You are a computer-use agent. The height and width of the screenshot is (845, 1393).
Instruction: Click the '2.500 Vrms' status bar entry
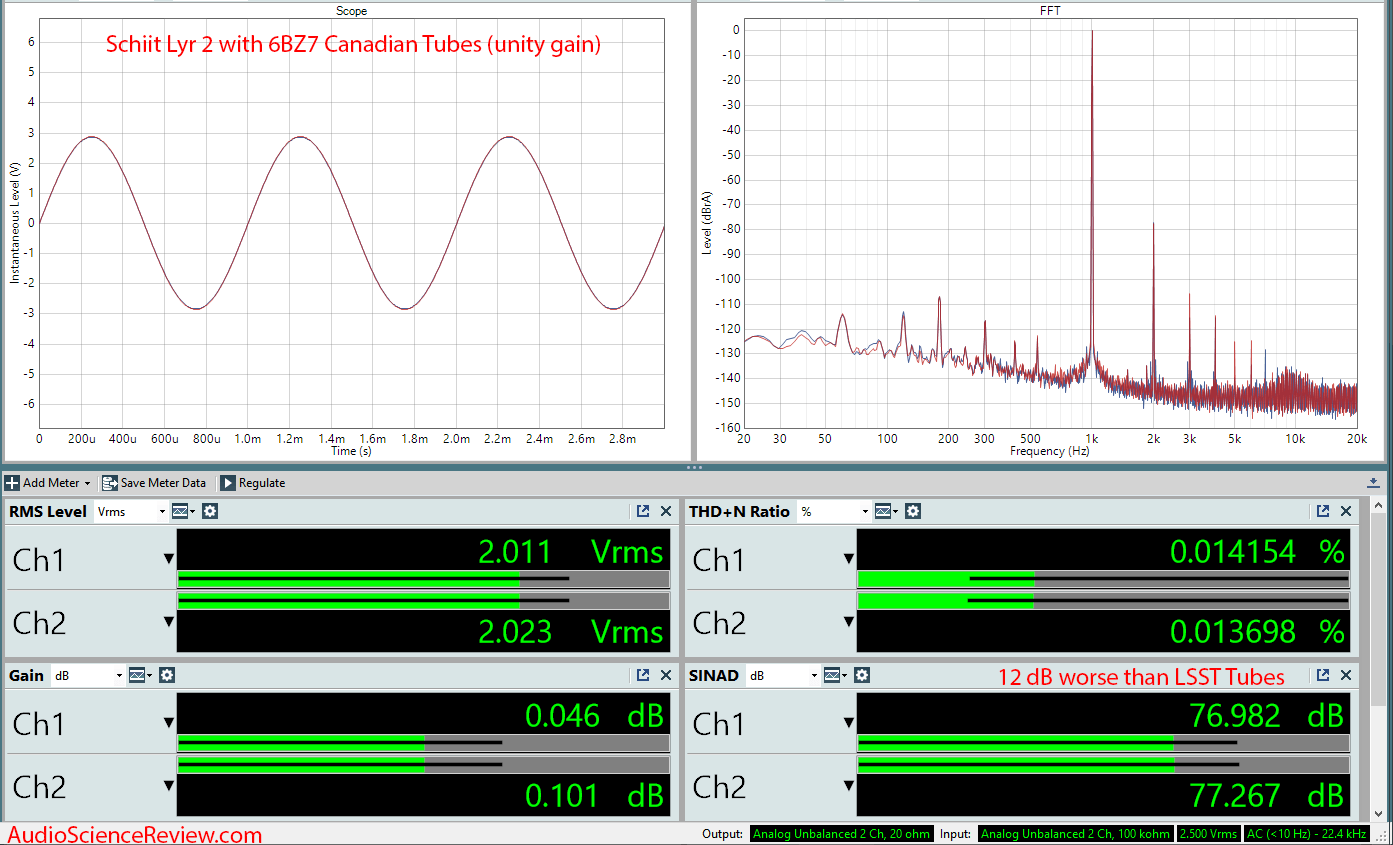[1208, 834]
